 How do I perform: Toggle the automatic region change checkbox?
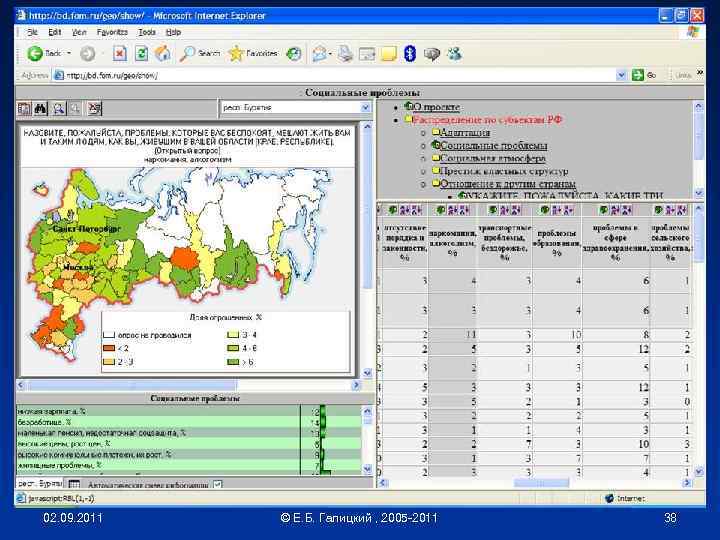216,484
